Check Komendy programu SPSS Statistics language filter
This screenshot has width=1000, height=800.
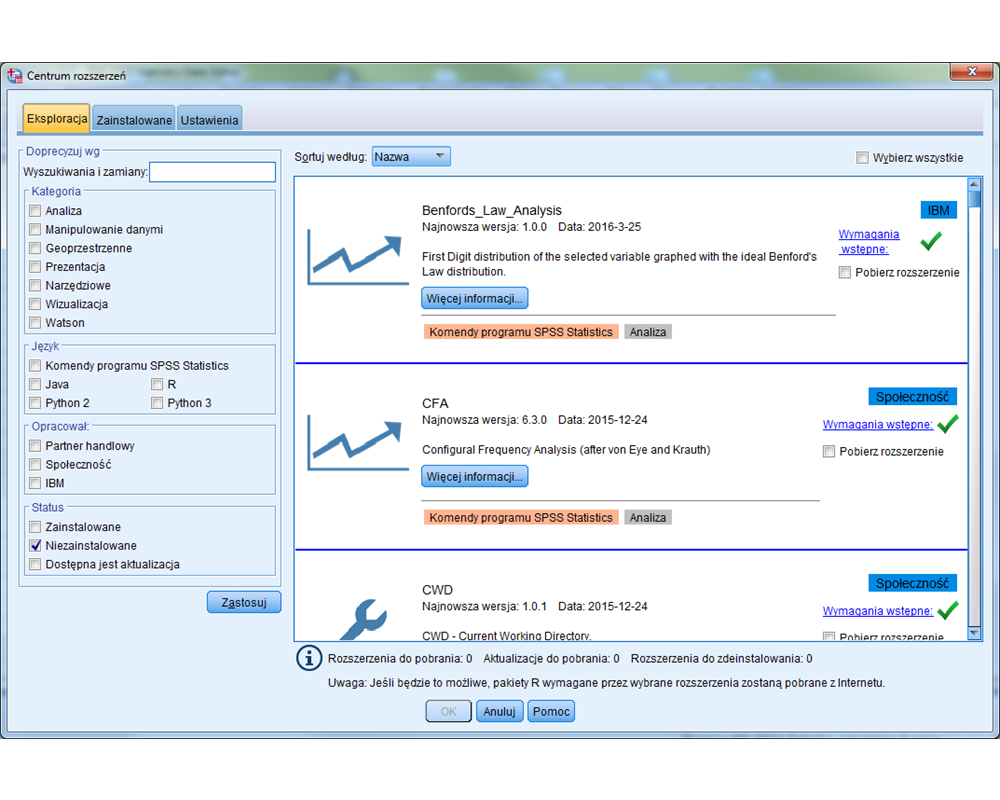tap(35, 366)
